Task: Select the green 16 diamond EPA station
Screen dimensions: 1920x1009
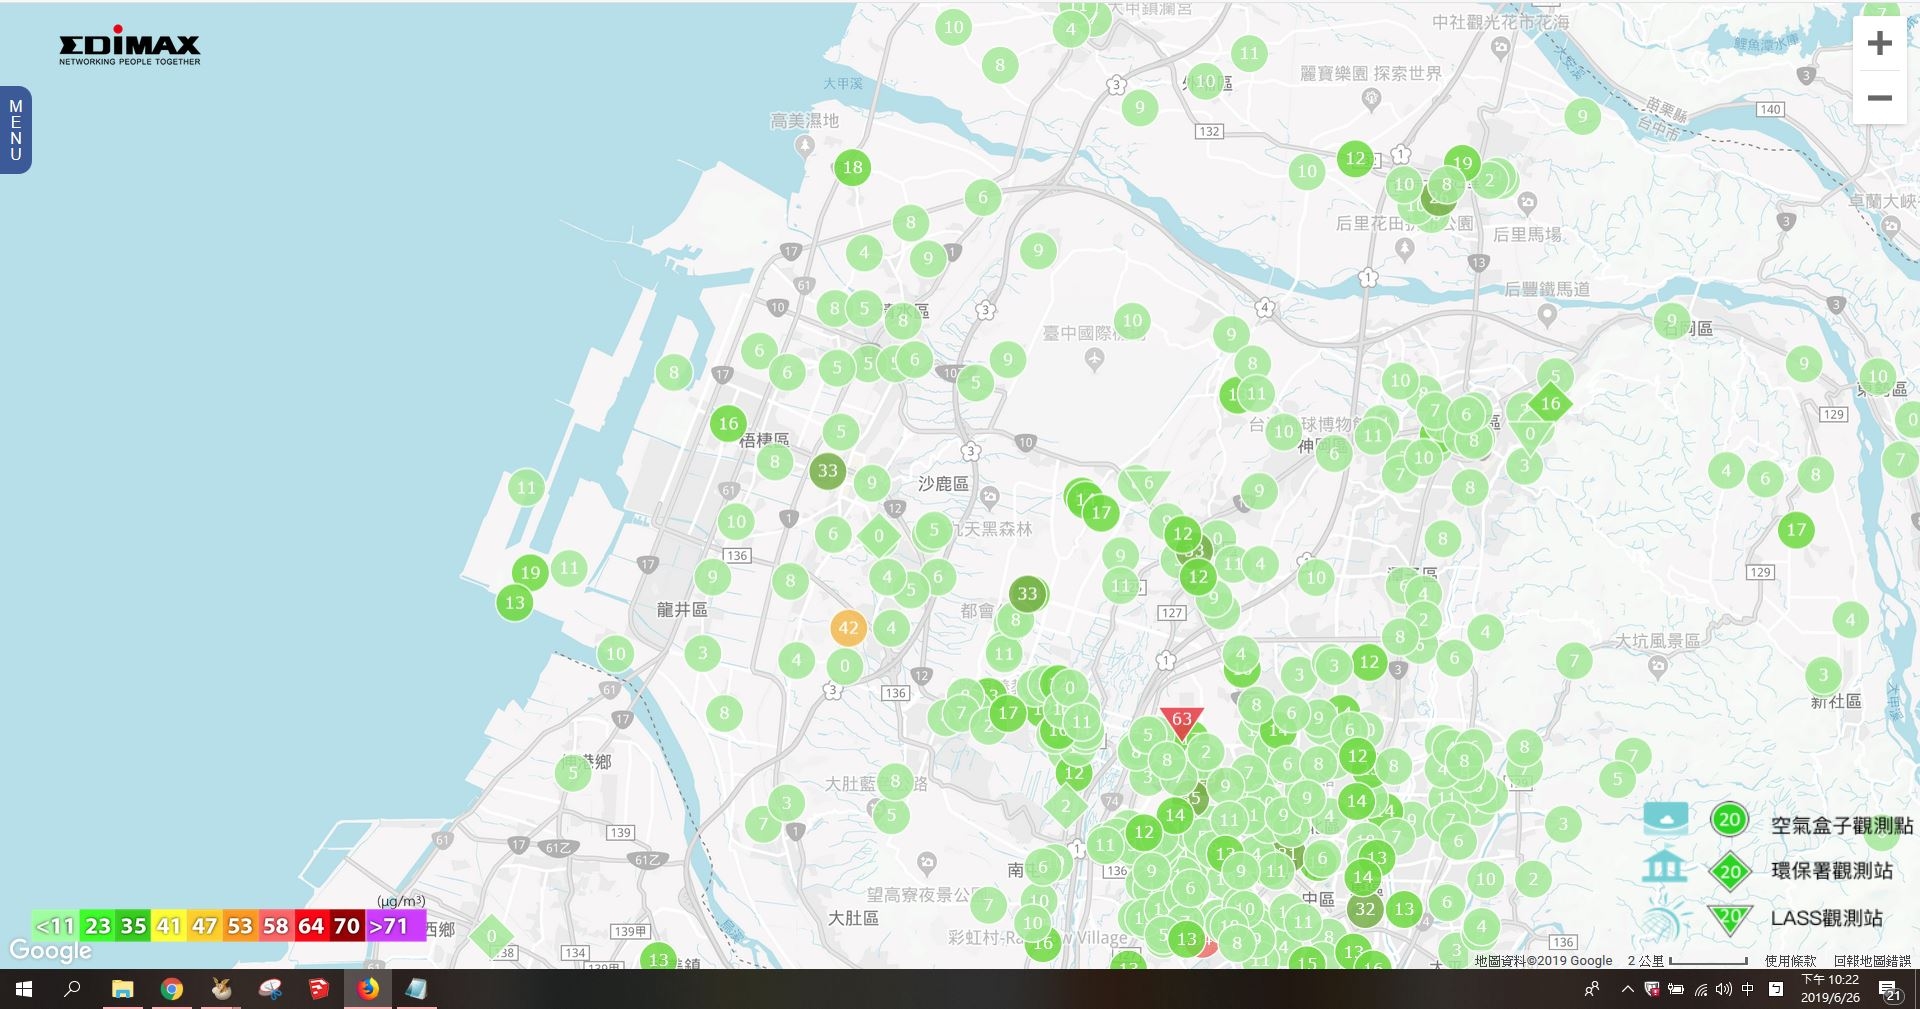Action: [x=1550, y=404]
